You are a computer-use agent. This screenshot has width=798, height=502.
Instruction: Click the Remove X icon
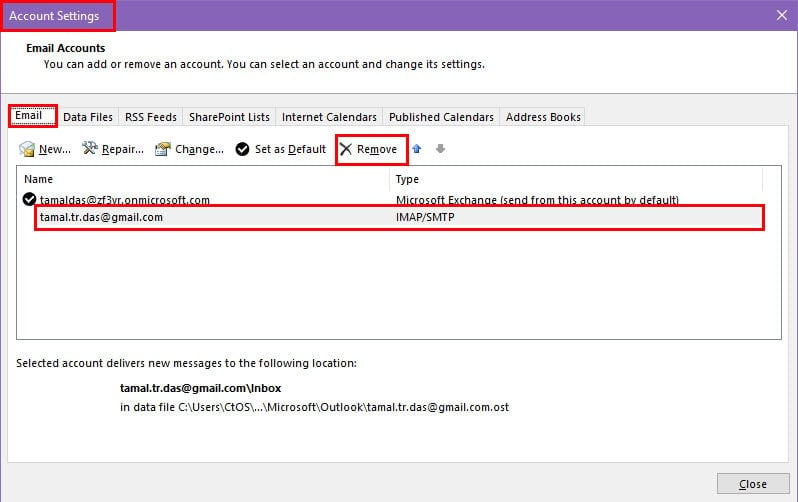click(x=346, y=149)
